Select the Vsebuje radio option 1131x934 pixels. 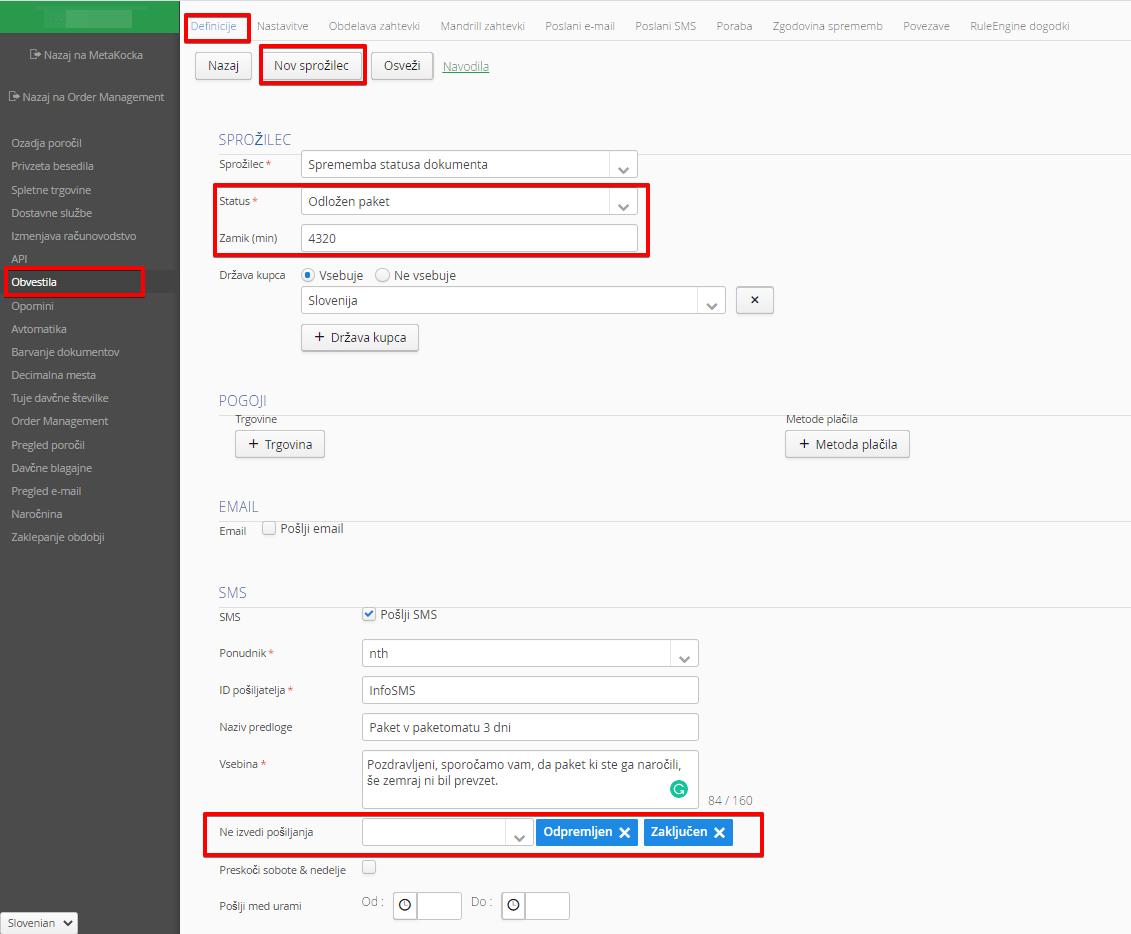tap(308, 275)
